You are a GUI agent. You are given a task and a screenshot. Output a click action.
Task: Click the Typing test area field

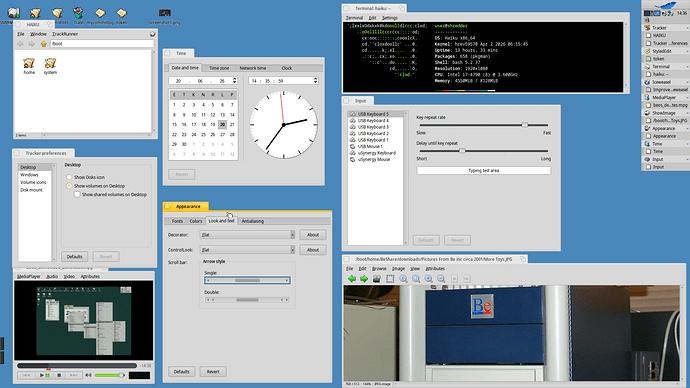(x=484, y=170)
